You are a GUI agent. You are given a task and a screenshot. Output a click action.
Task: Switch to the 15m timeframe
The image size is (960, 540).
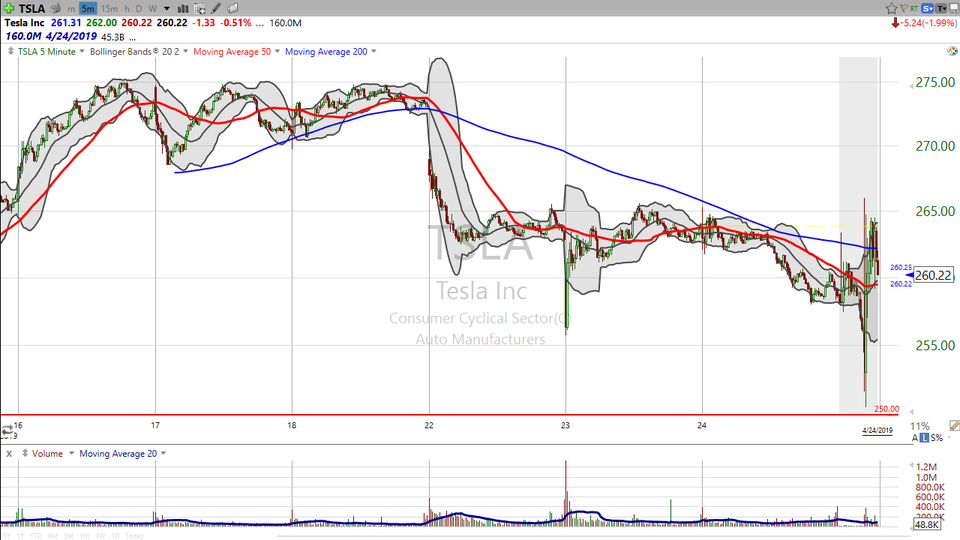tap(109, 9)
